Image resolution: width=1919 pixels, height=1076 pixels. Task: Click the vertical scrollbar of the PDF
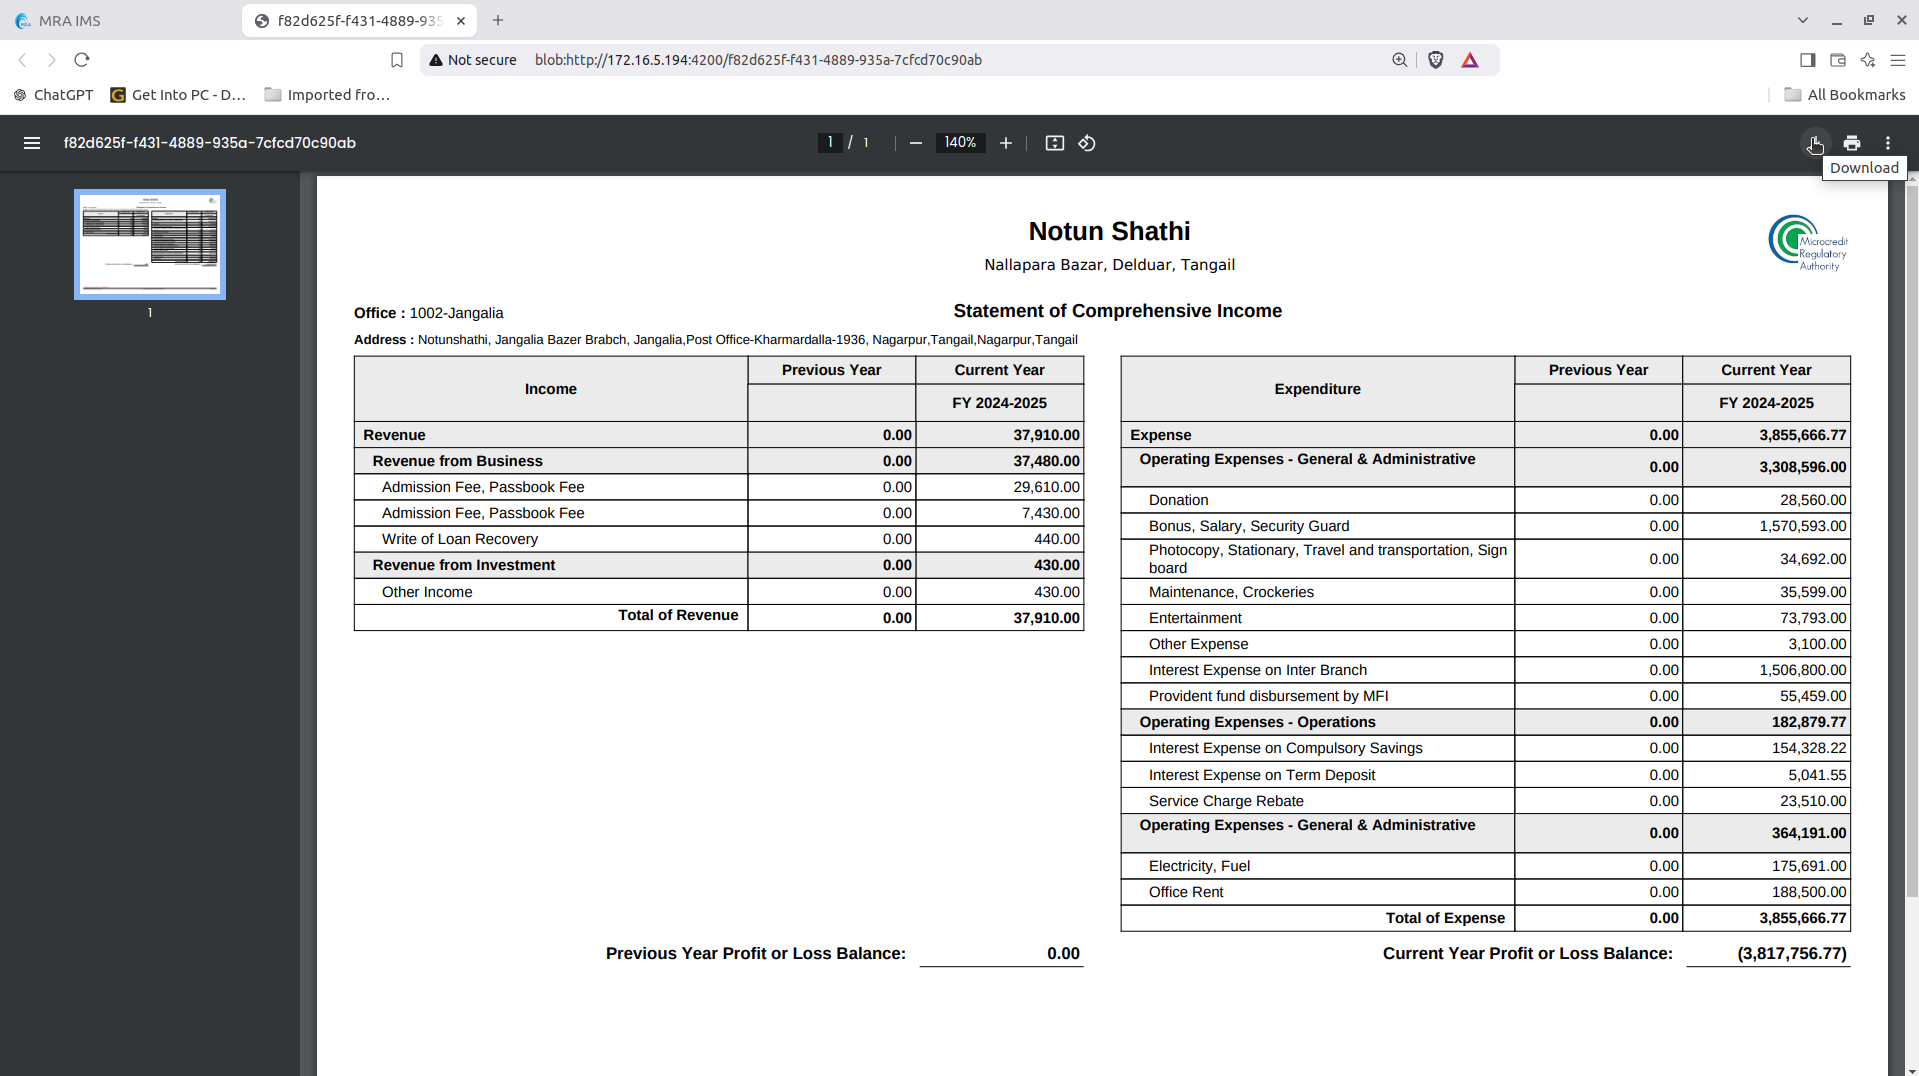[1911, 540]
